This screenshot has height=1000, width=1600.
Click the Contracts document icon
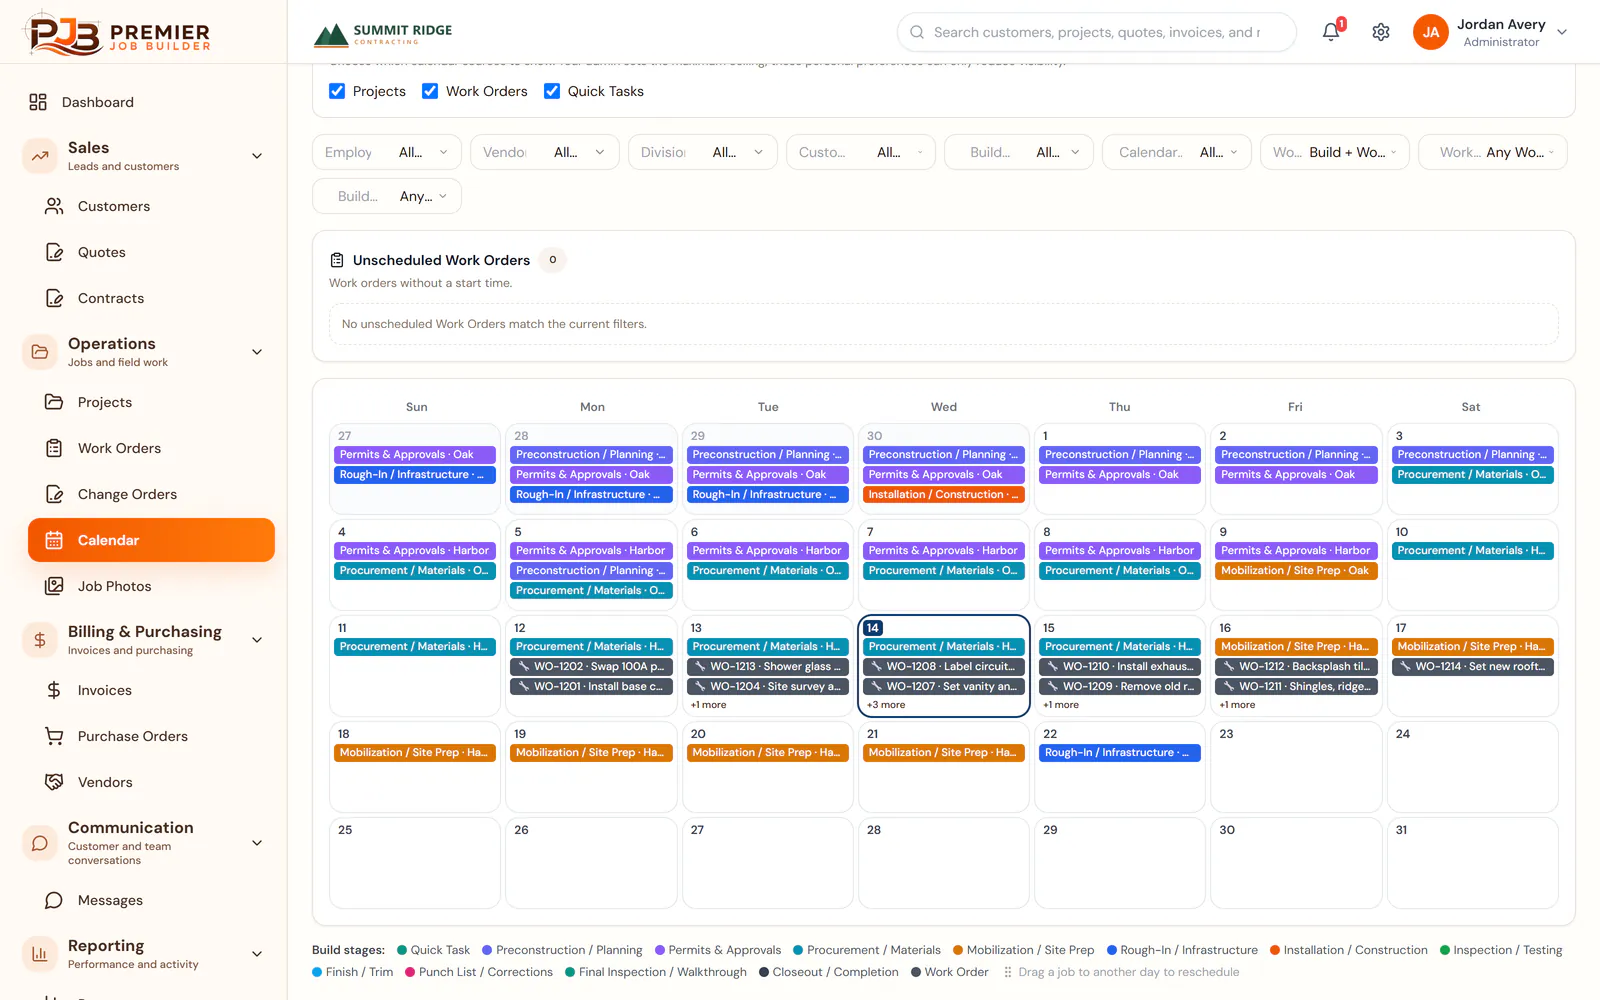coord(54,298)
